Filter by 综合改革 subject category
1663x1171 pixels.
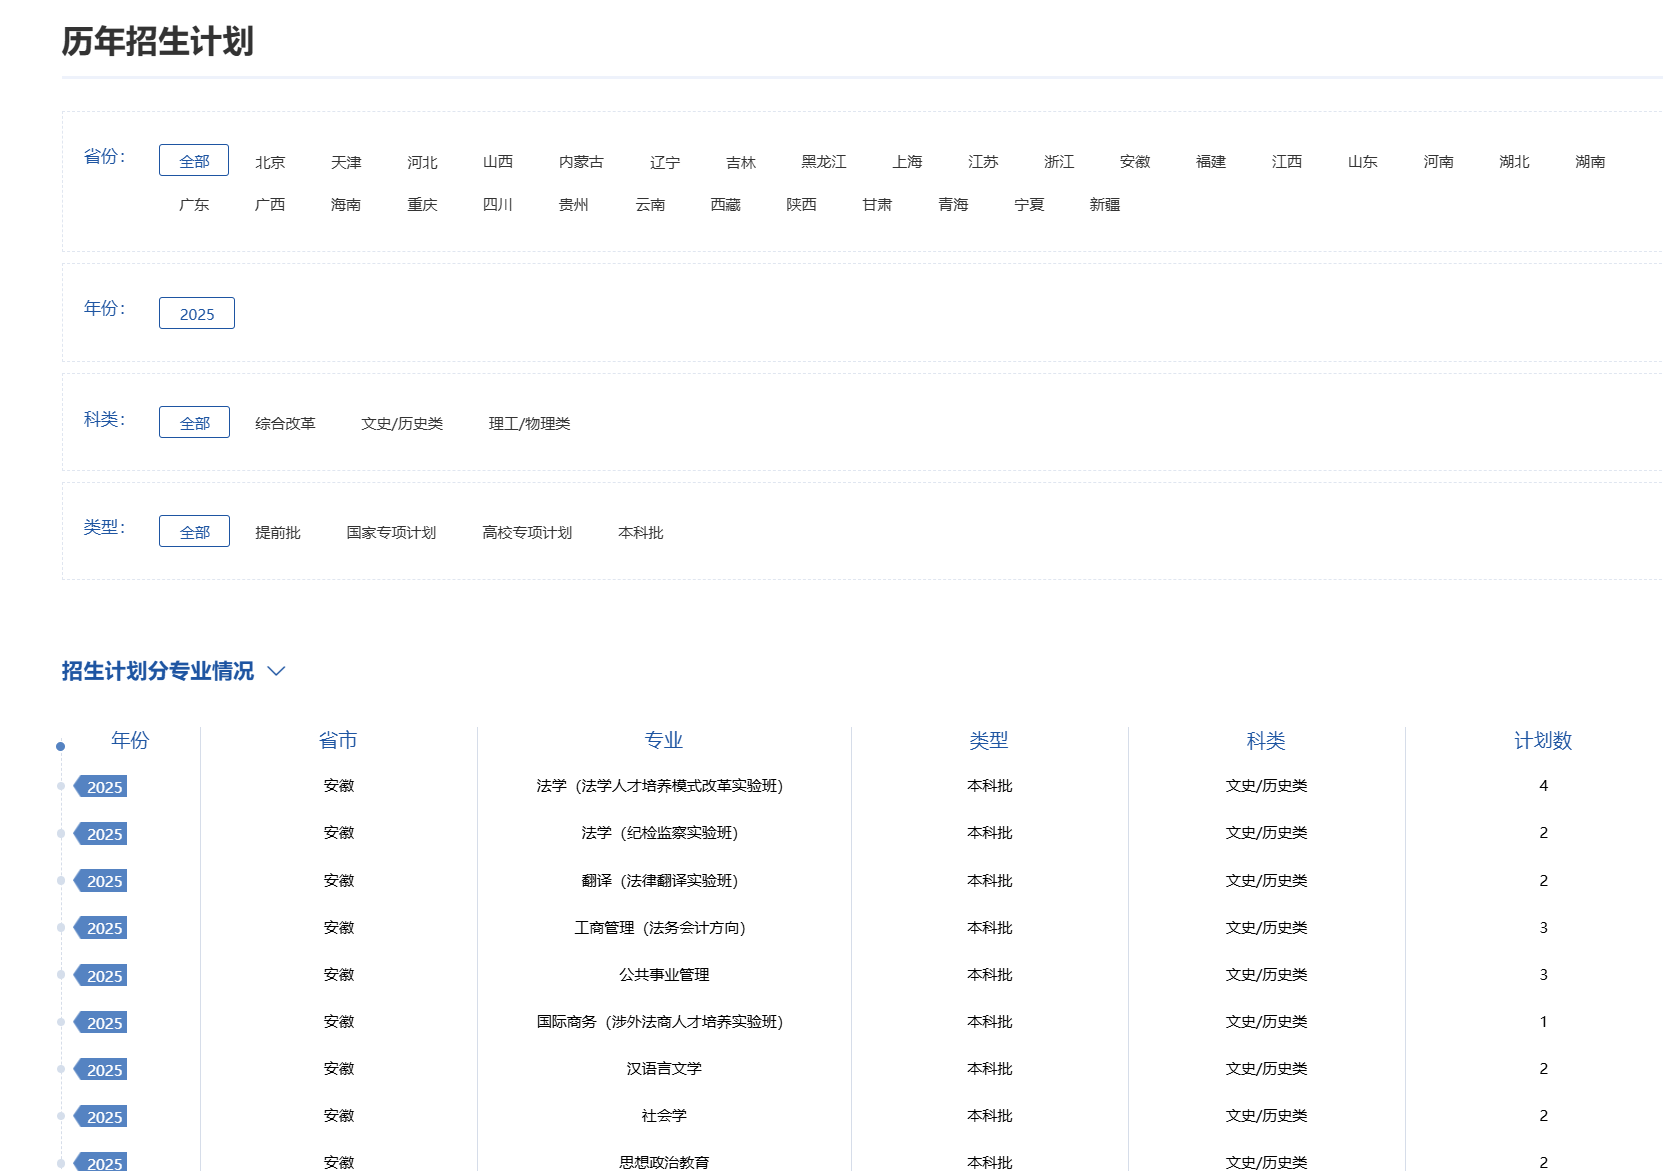[285, 424]
